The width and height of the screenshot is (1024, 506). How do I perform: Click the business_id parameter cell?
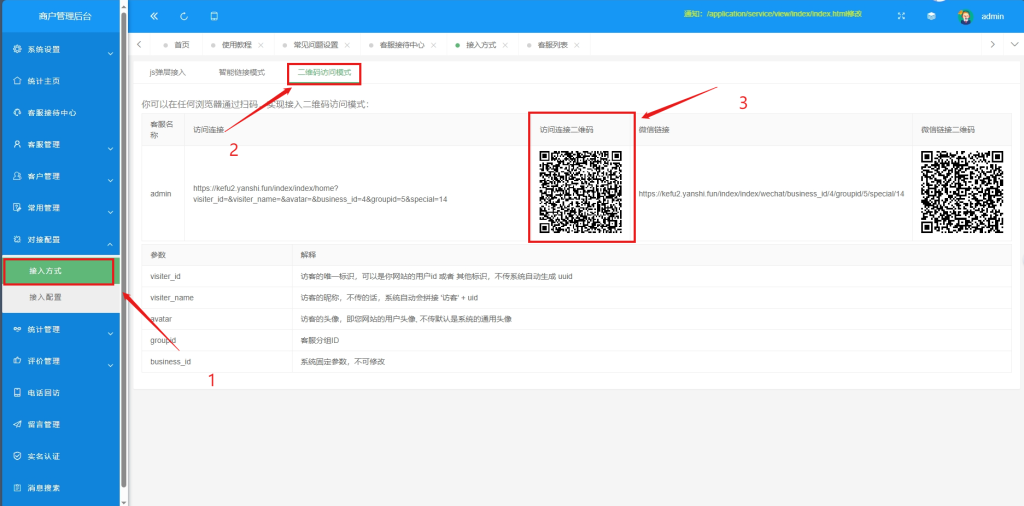[217, 362]
